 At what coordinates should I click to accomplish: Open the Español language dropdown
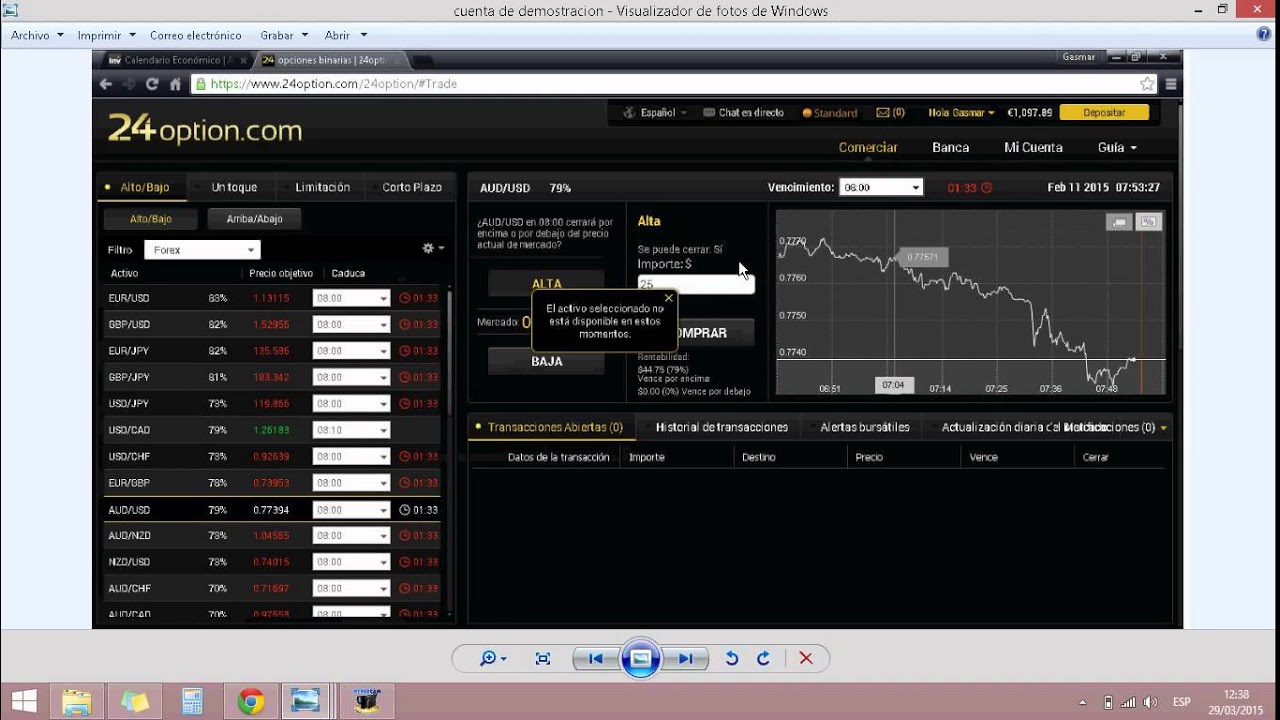click(x=657, y=113)
